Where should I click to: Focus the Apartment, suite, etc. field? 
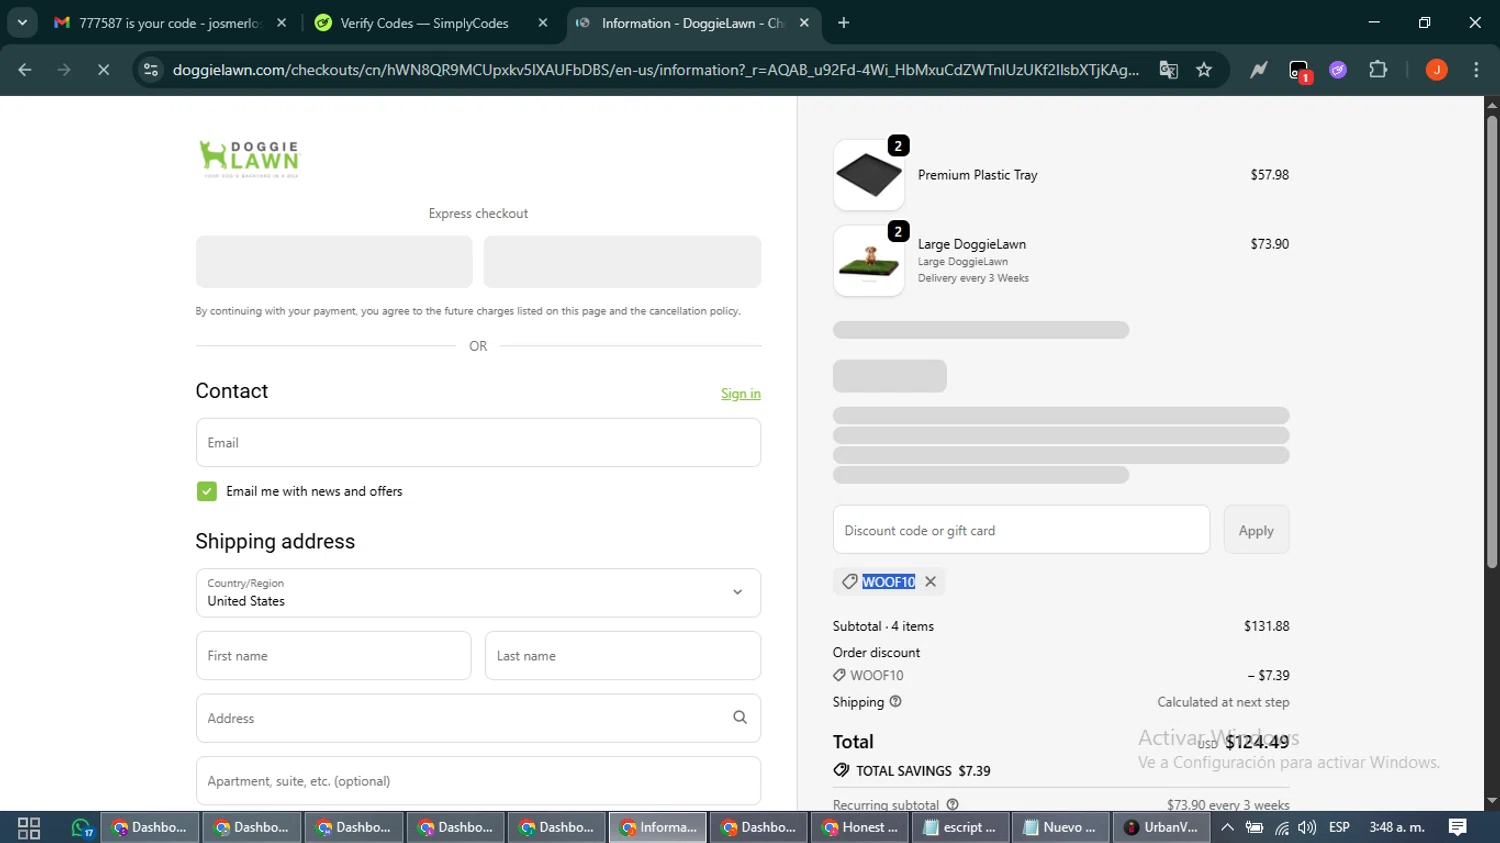tap(478, 780)
